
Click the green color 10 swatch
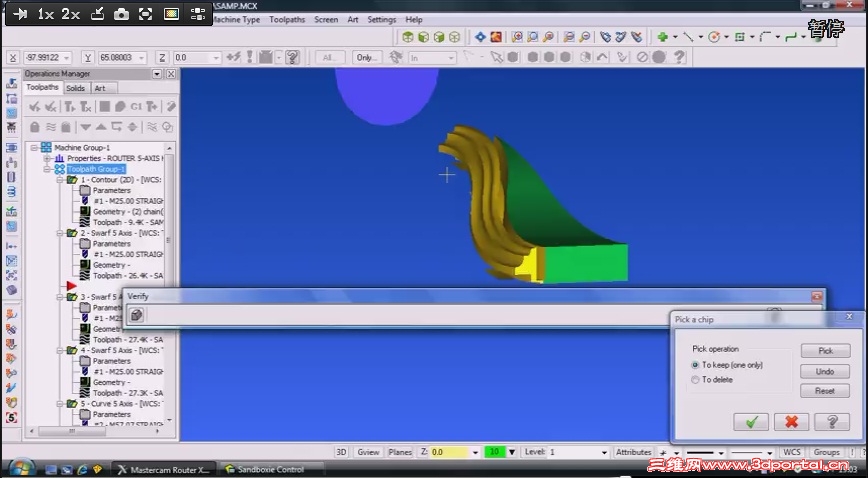point(494,452)
